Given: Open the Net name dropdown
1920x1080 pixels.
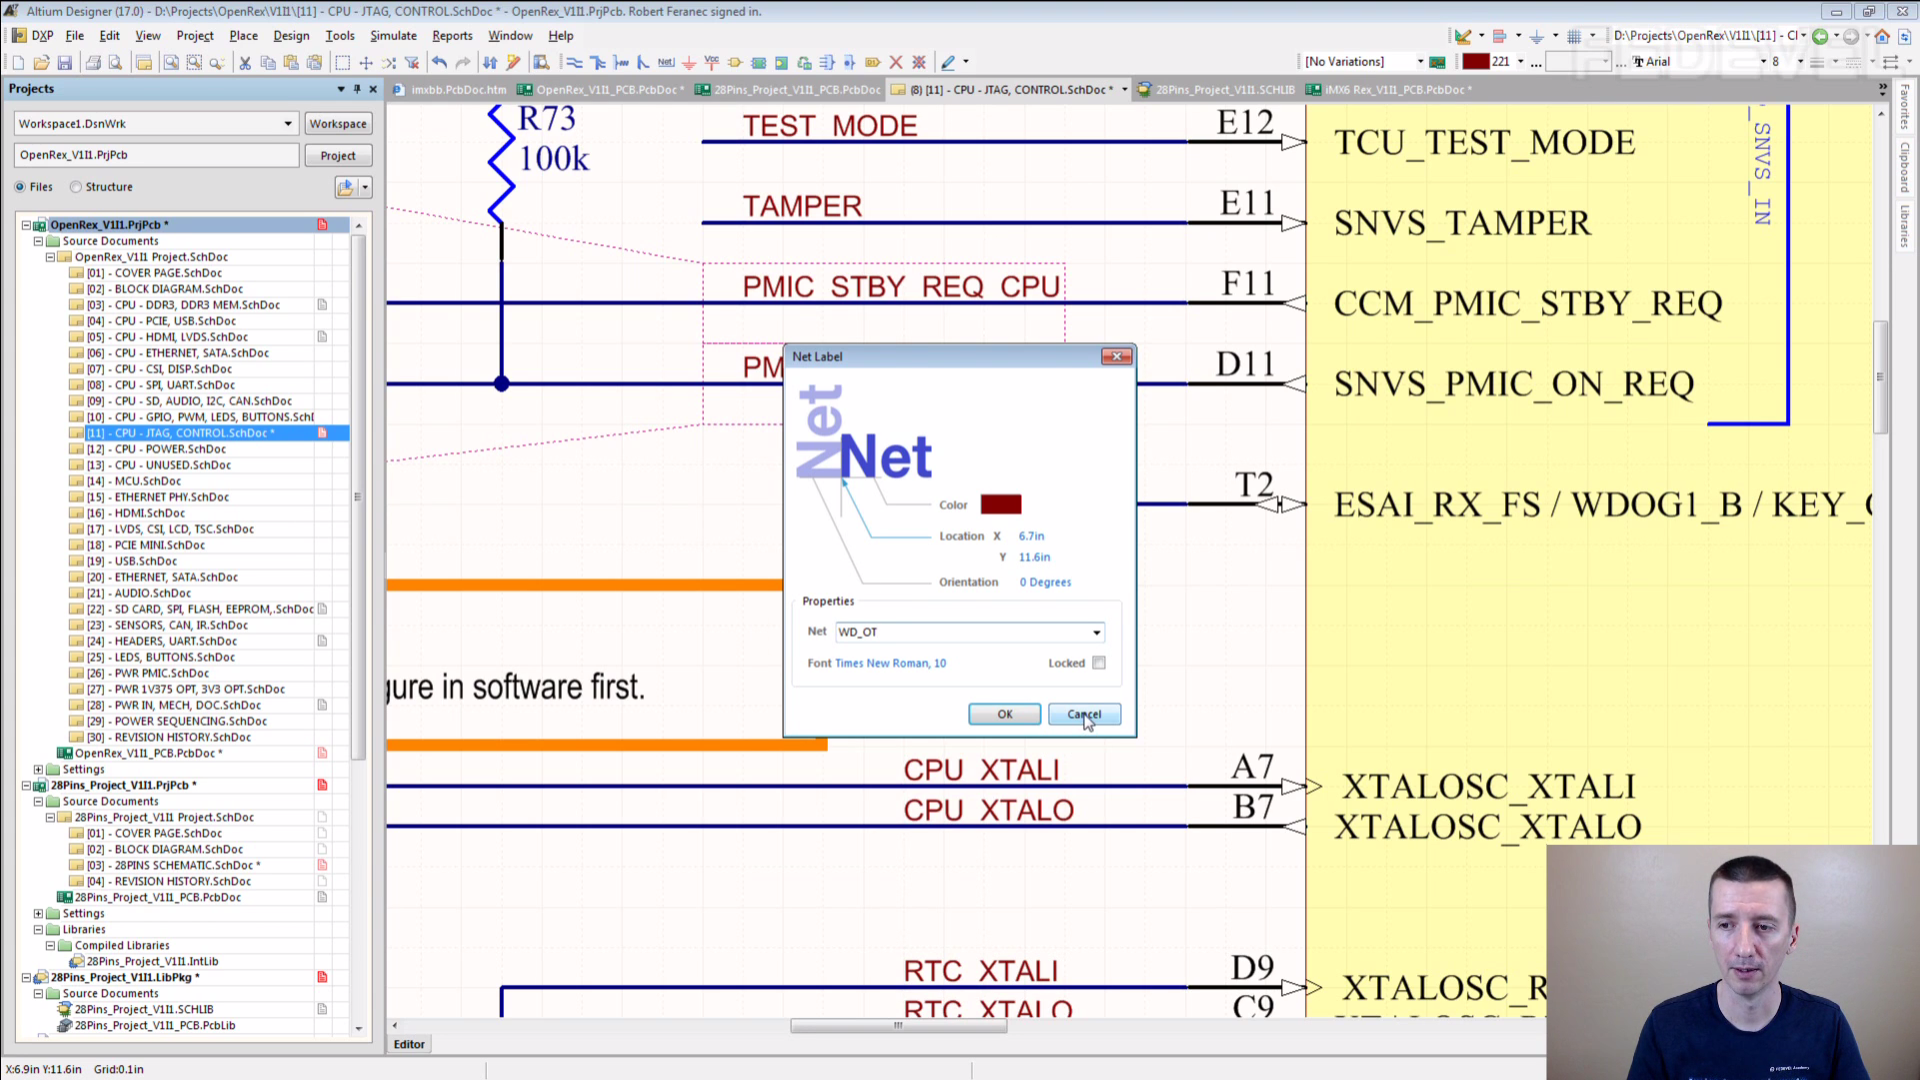Looking at the screenshot, I should [x=1097, y=632].
